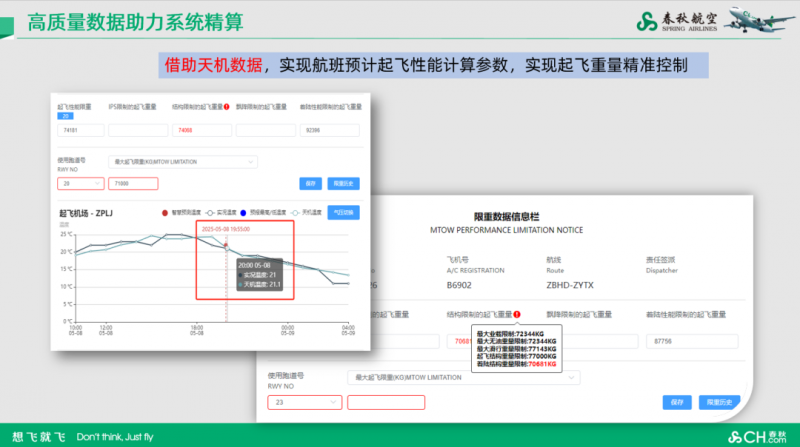Click the 70681KG landing structural limit text
This screenshot has width=800, height=447.
pos(542,364)
